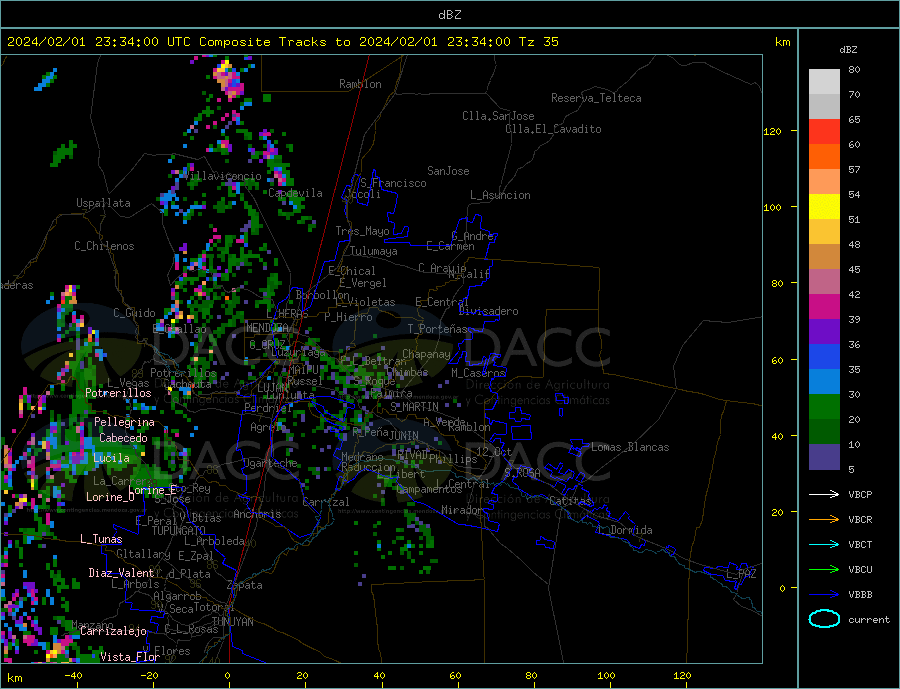Click the 'L_Asuncion' place label
Viewport: 900px width, 689px height.
point(500,195)
